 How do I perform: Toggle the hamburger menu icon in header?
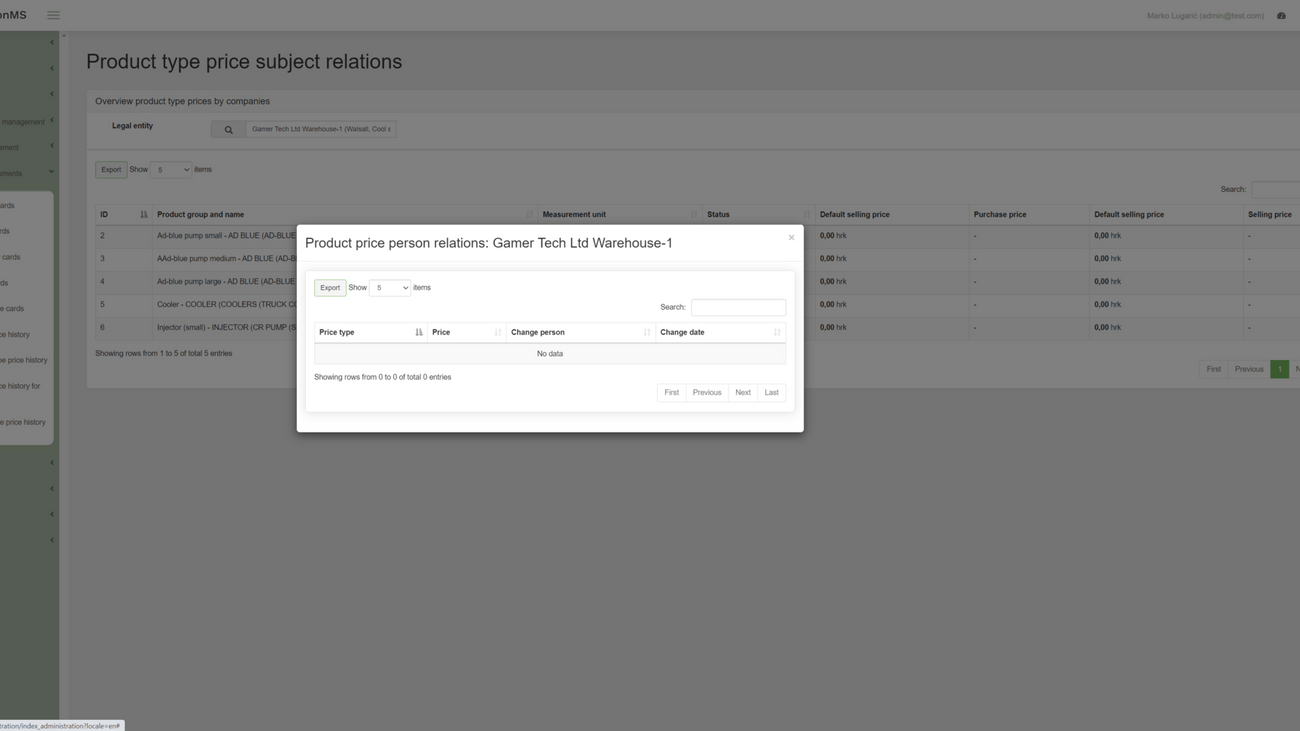[x=54, y=15]
